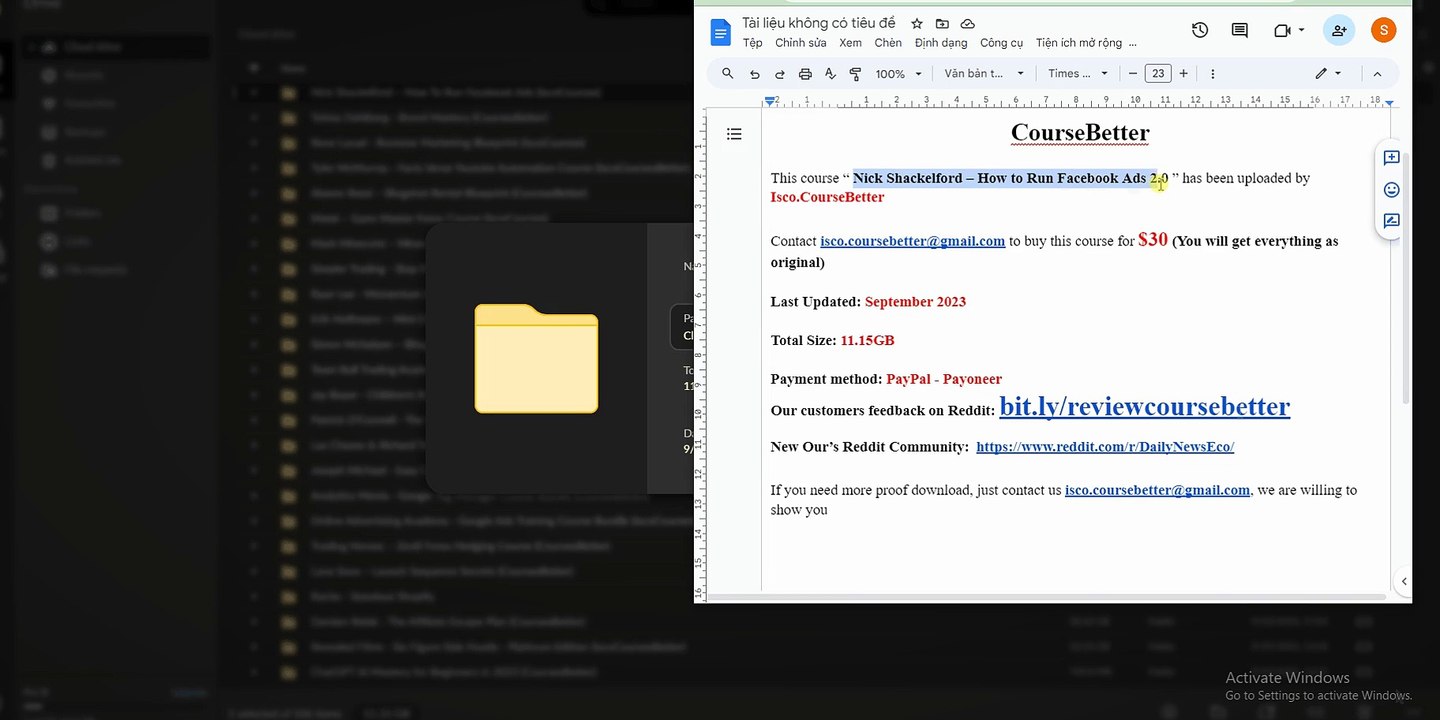Collapse the menus with the chevron
This screenshot has height=720, width=1440.
[x=1377, y=74]
